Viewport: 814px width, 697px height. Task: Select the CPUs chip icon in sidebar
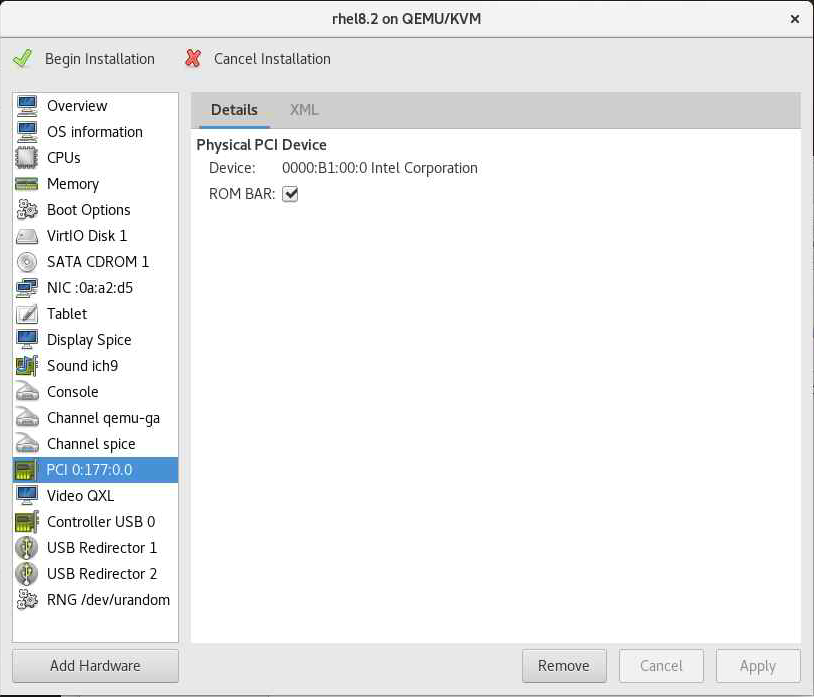coord(27,158)
